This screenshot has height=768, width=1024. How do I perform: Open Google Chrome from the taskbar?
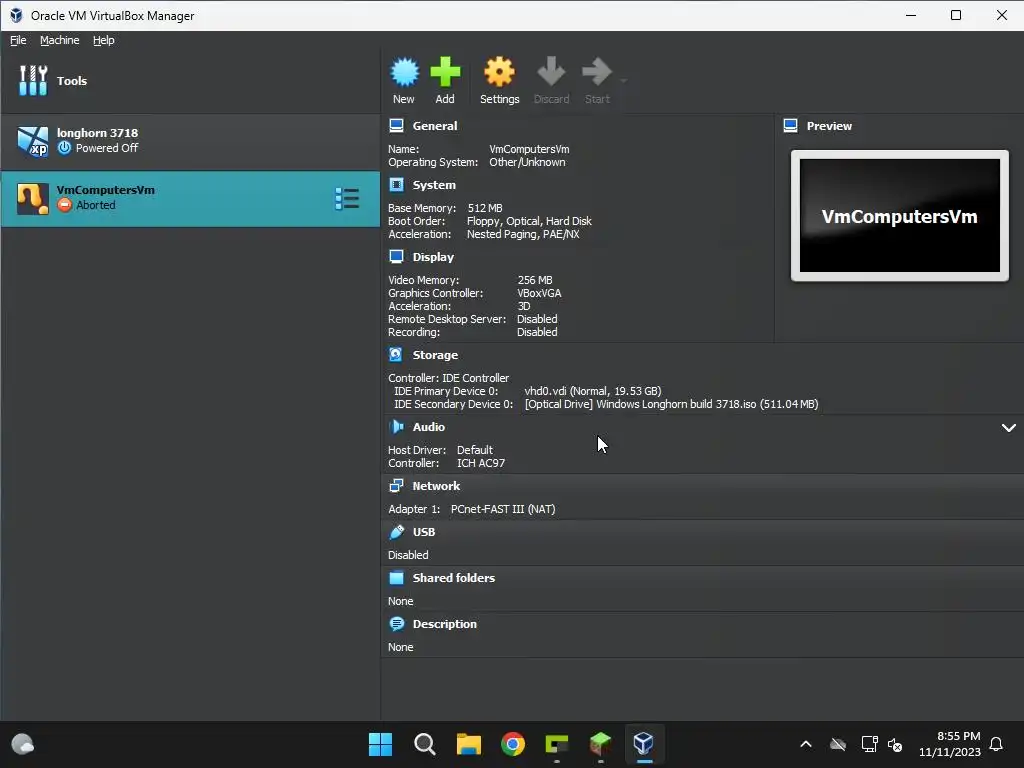pos(513,744)
